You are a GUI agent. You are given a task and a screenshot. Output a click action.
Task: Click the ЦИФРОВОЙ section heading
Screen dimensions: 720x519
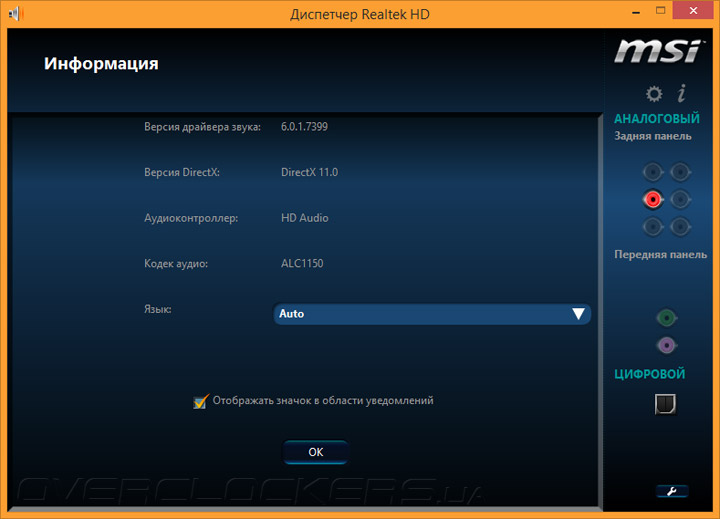pyautogui.click(x=649, y=374)
